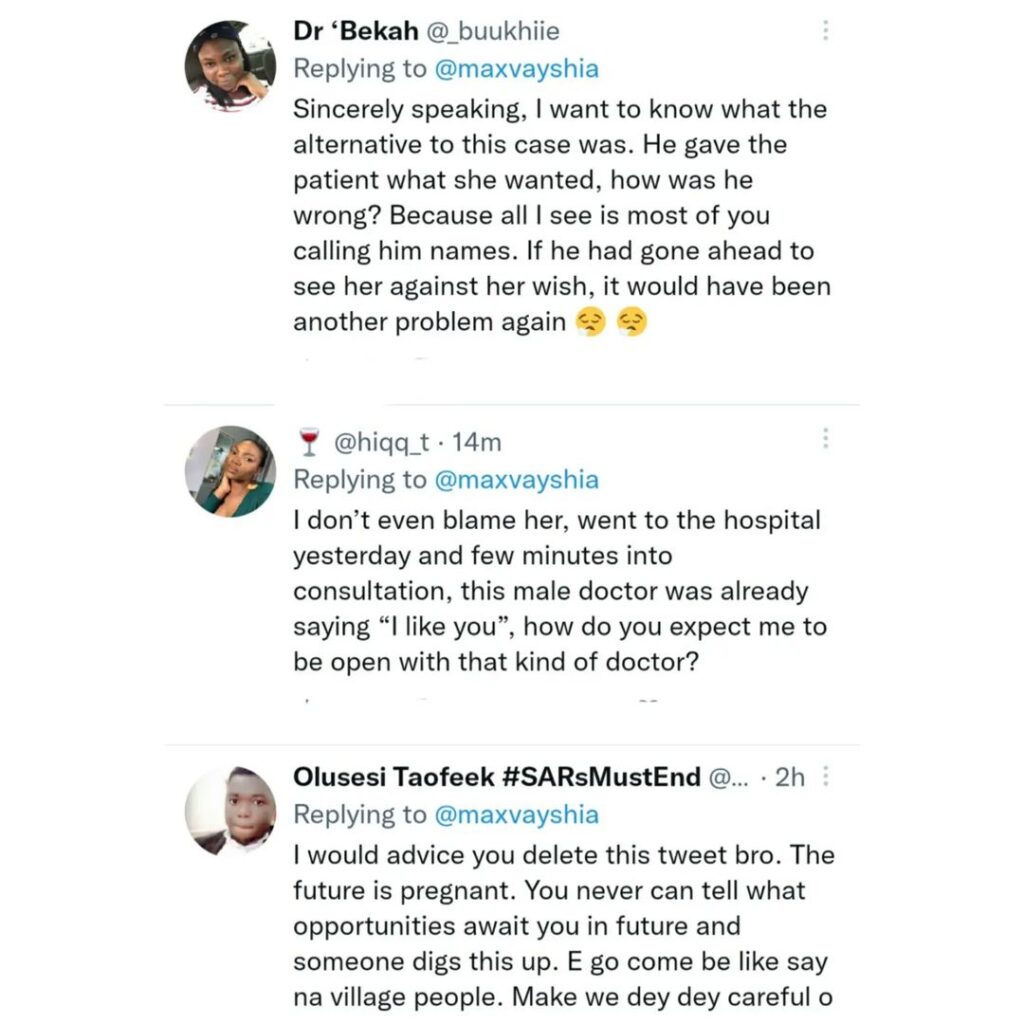1024x1024 pixels.
Task: Open more options on @hiqq_t's tweet
Action: coord(825,439)
